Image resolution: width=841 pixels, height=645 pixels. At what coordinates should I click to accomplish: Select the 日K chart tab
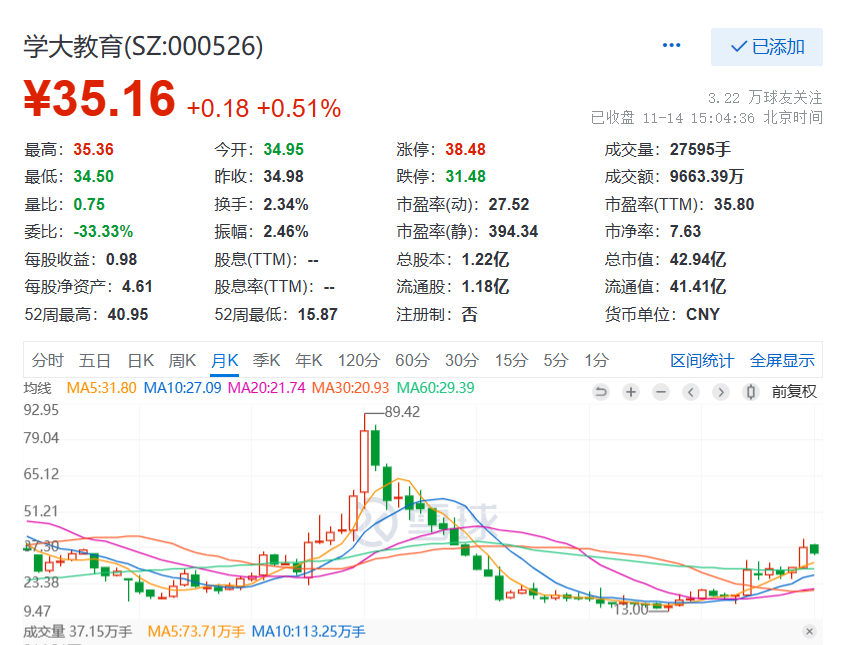click(x=140, y=361)
